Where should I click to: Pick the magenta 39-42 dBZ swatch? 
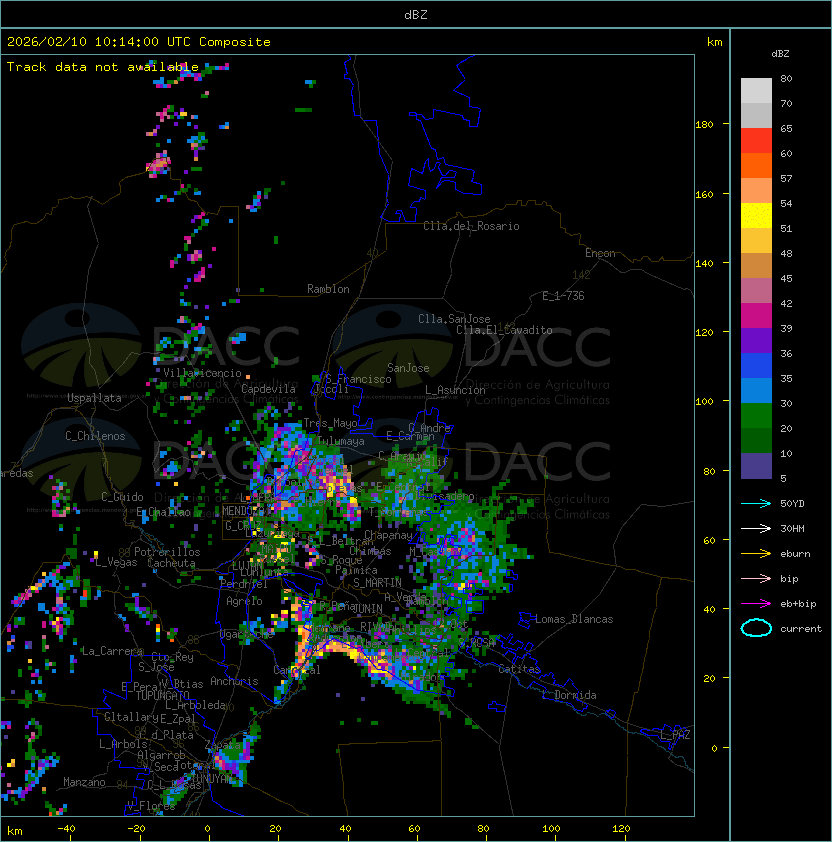point(756,316)
